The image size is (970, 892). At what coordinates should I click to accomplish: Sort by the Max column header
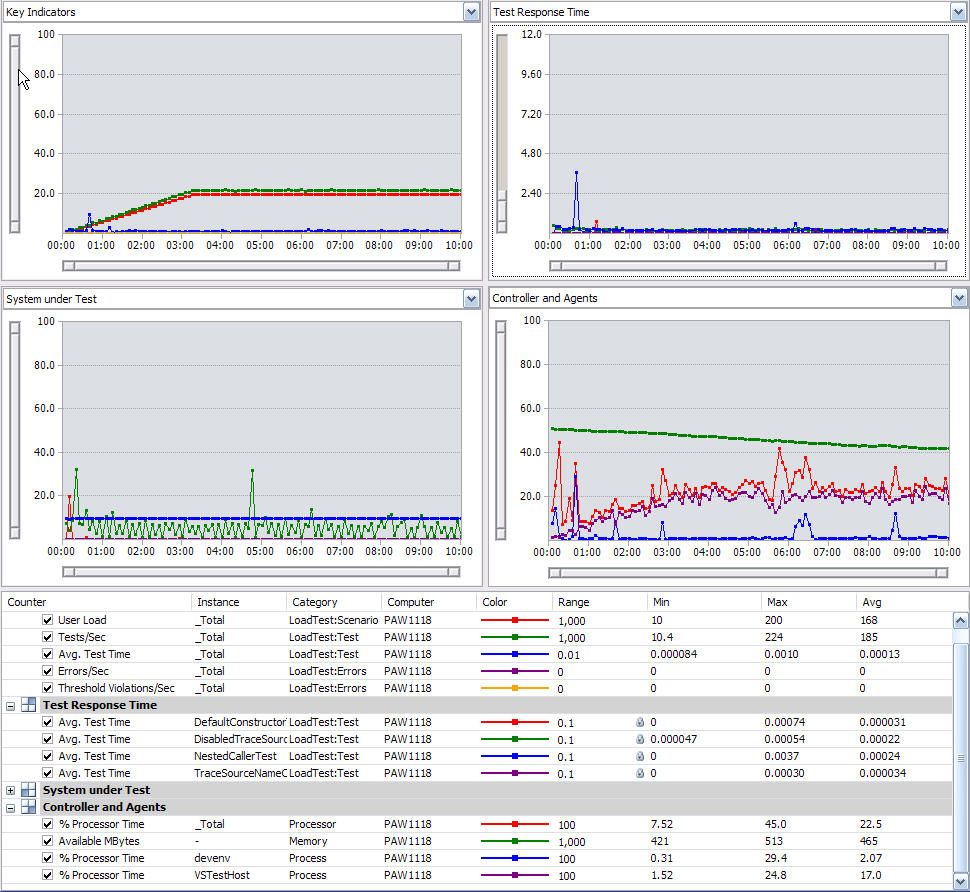tap(809, 602)
